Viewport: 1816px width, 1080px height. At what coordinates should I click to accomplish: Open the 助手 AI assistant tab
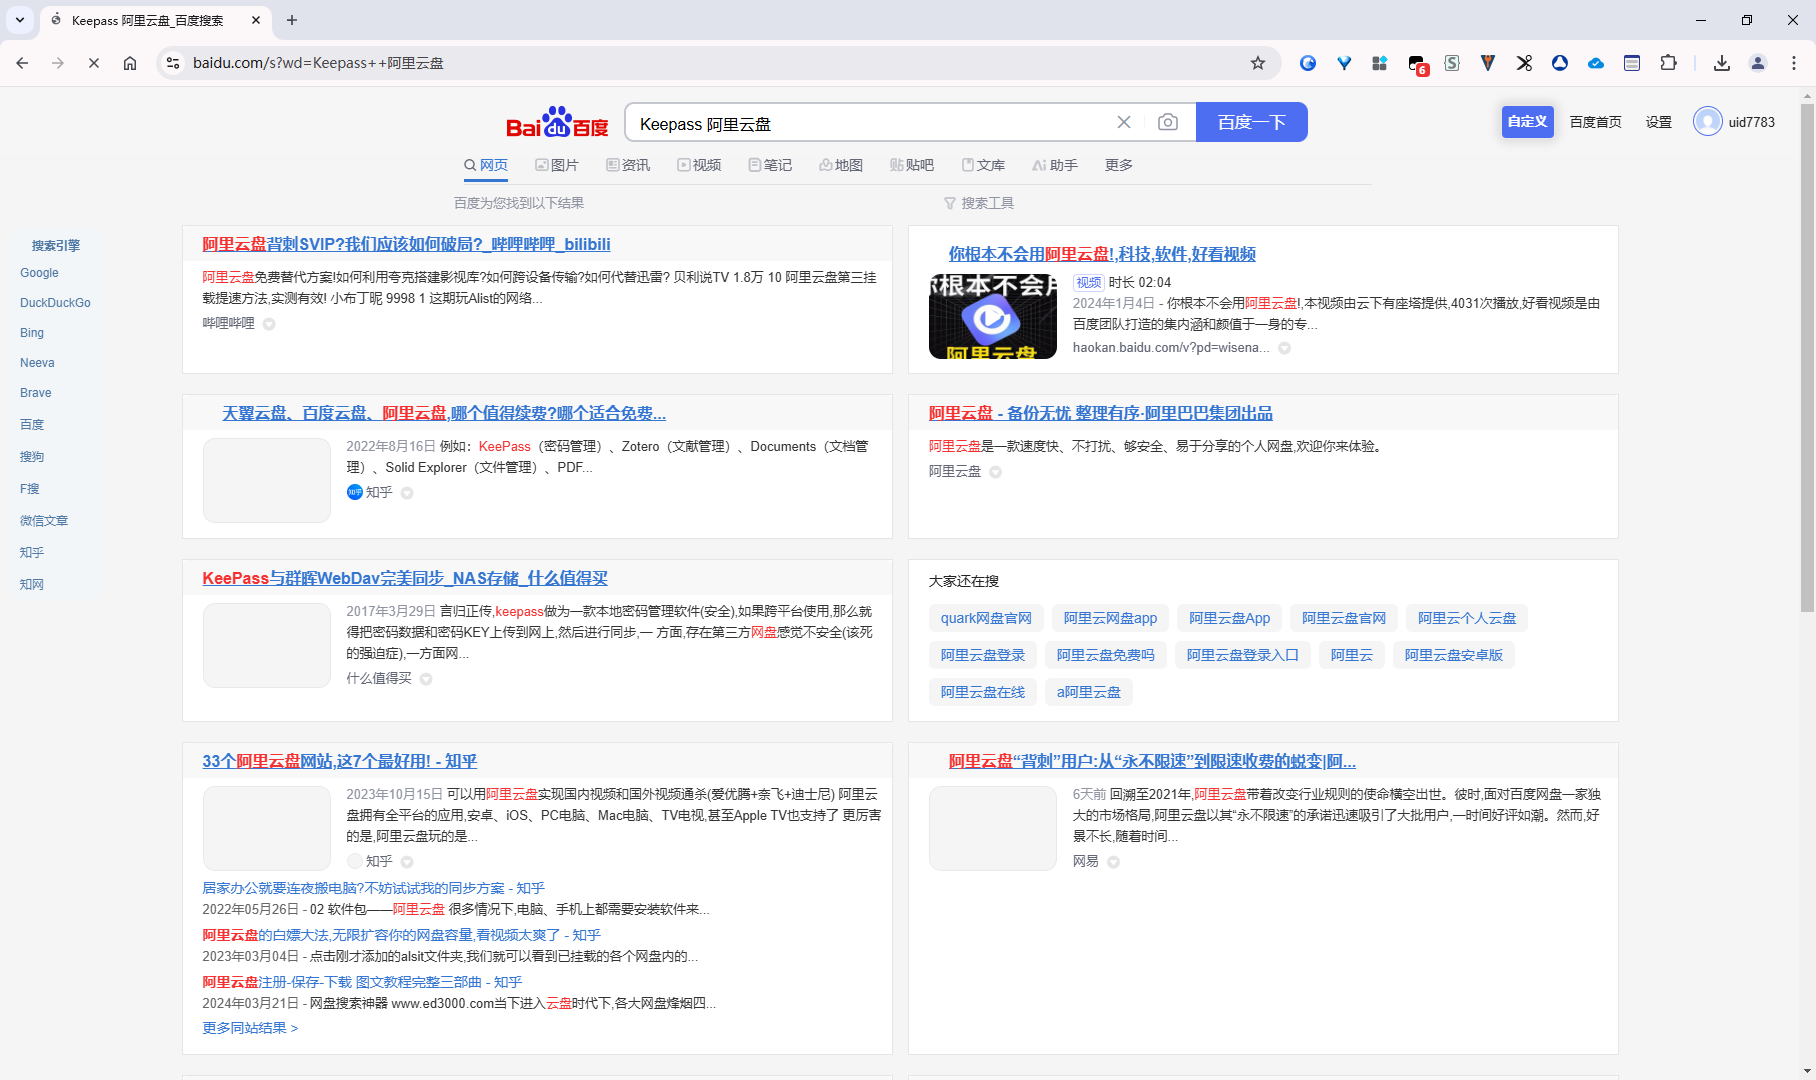tap(1055, 165)
